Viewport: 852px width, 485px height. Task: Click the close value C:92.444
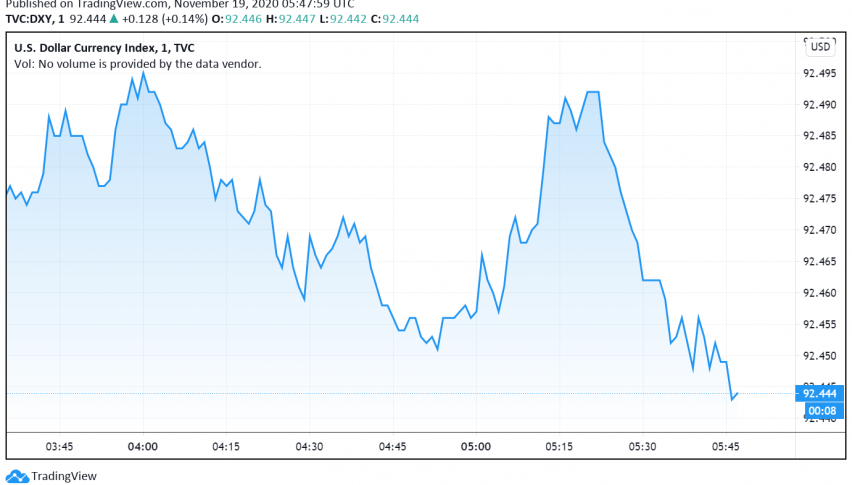point(395,19)
